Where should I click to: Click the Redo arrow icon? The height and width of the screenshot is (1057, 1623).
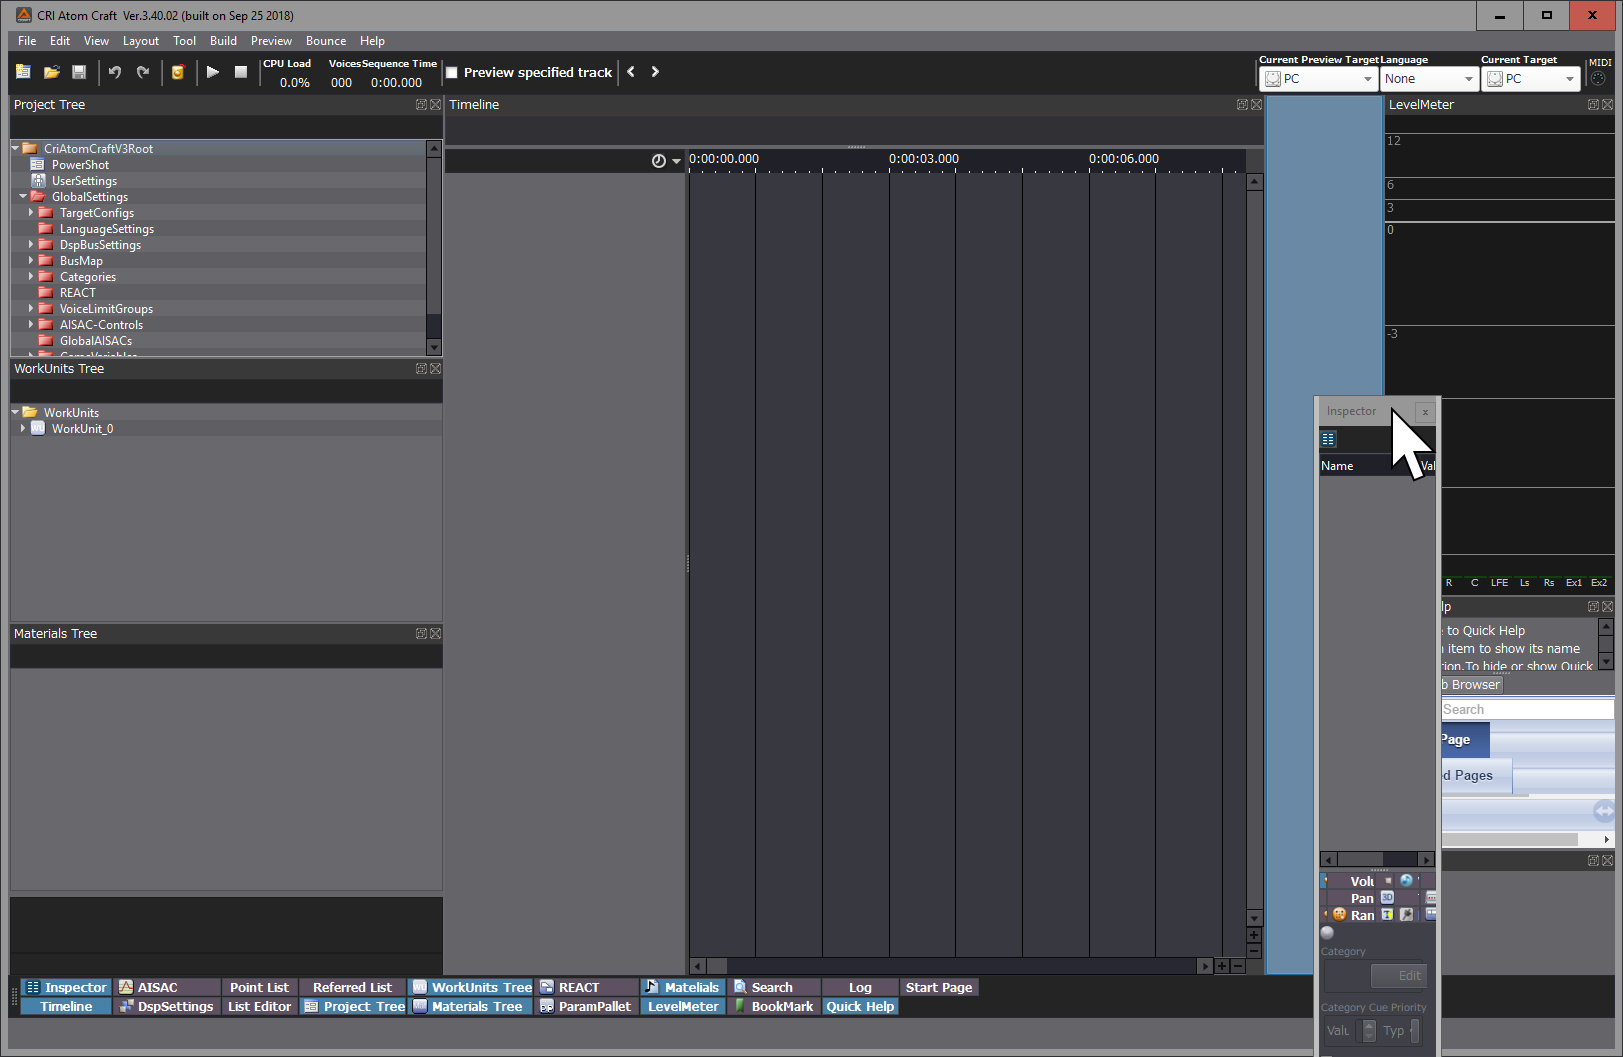[143, 72]
